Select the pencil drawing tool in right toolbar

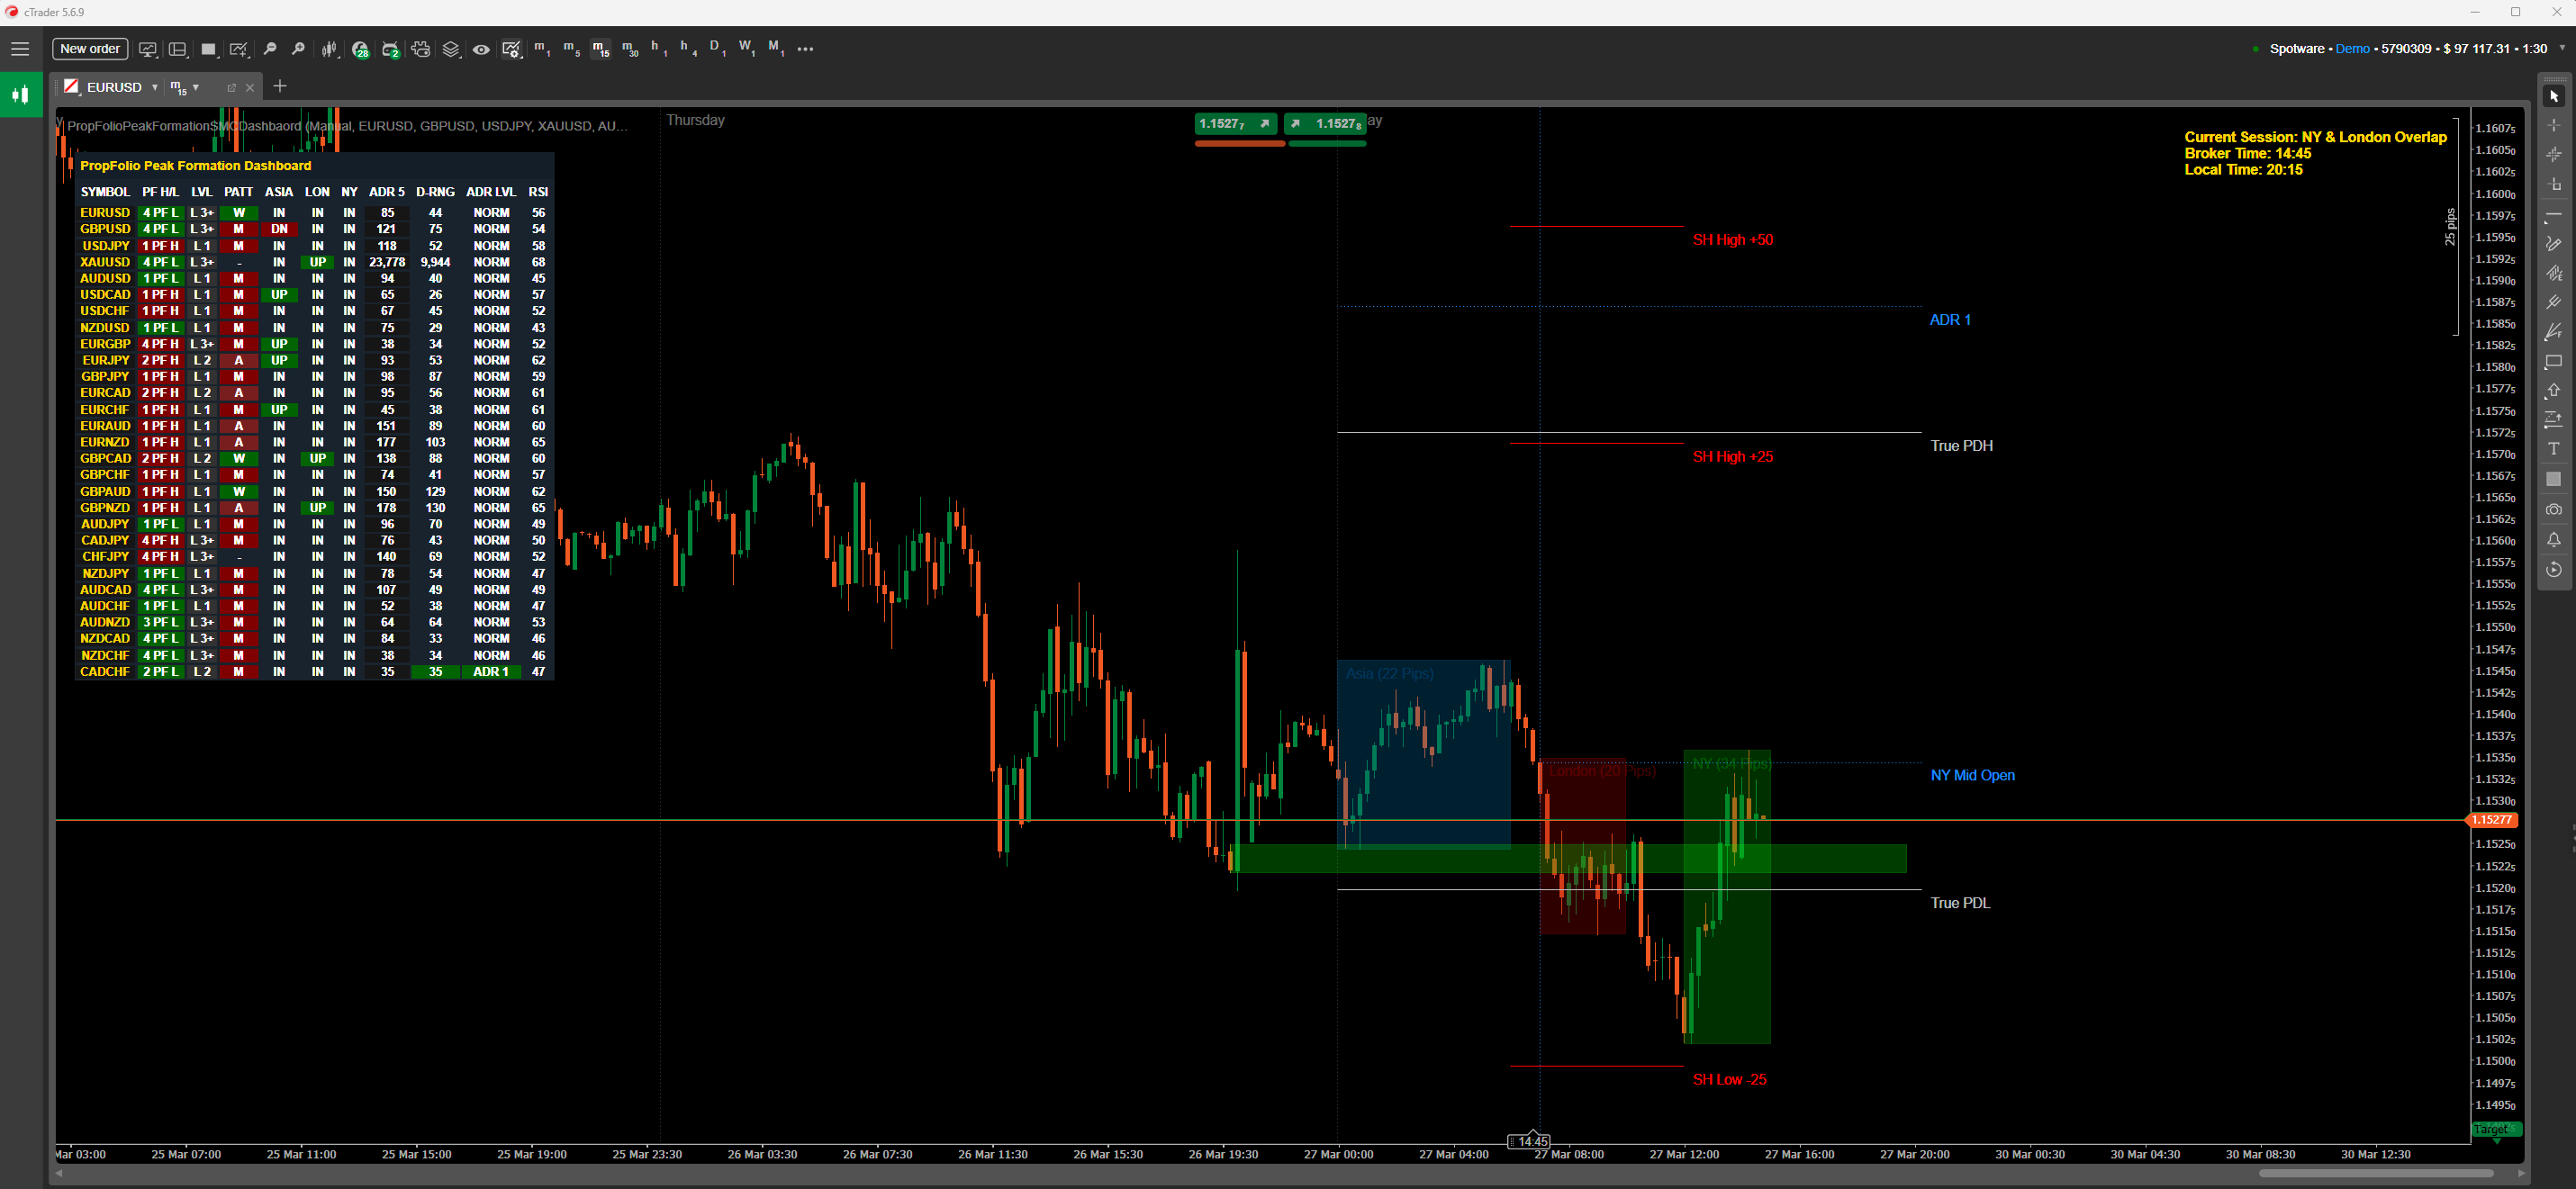(x=2553, y=243)
